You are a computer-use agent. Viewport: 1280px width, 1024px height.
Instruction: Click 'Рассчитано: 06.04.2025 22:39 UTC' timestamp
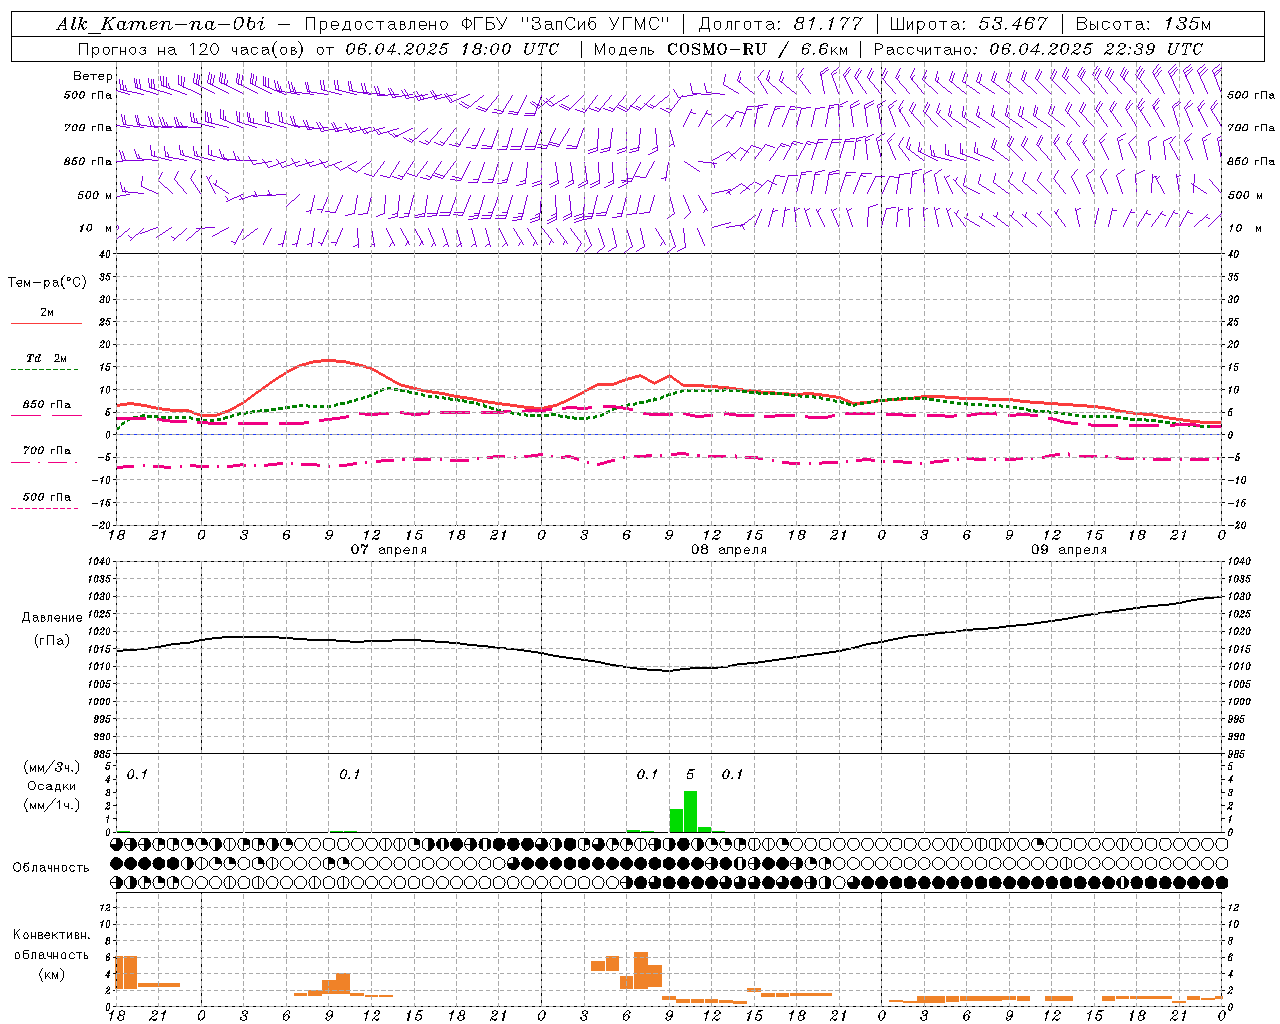click(1038, 49)
